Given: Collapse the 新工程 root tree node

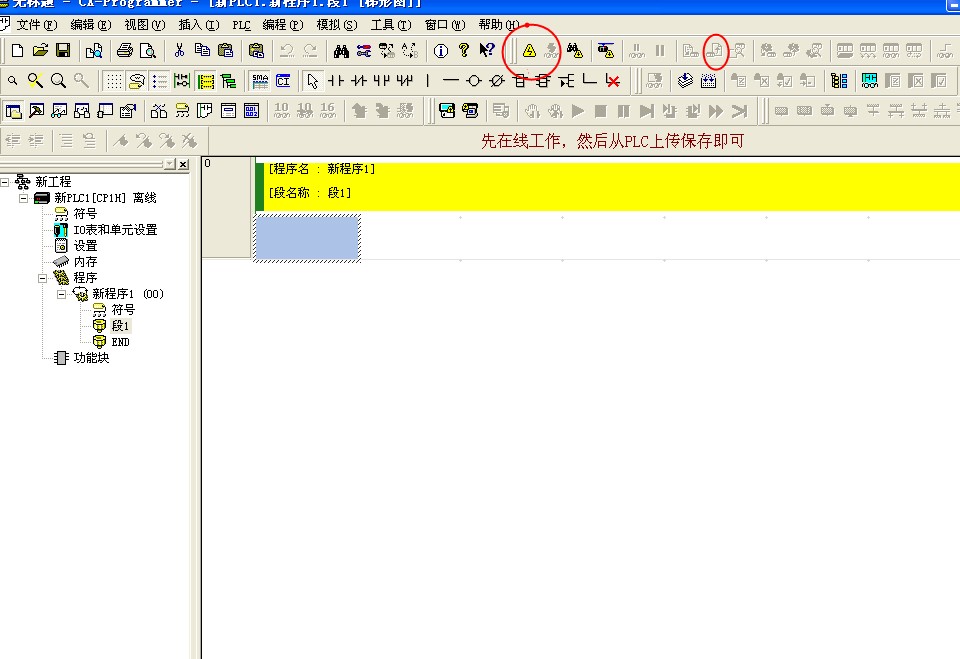Looking at the screenshot, I should tap(6, 182).
